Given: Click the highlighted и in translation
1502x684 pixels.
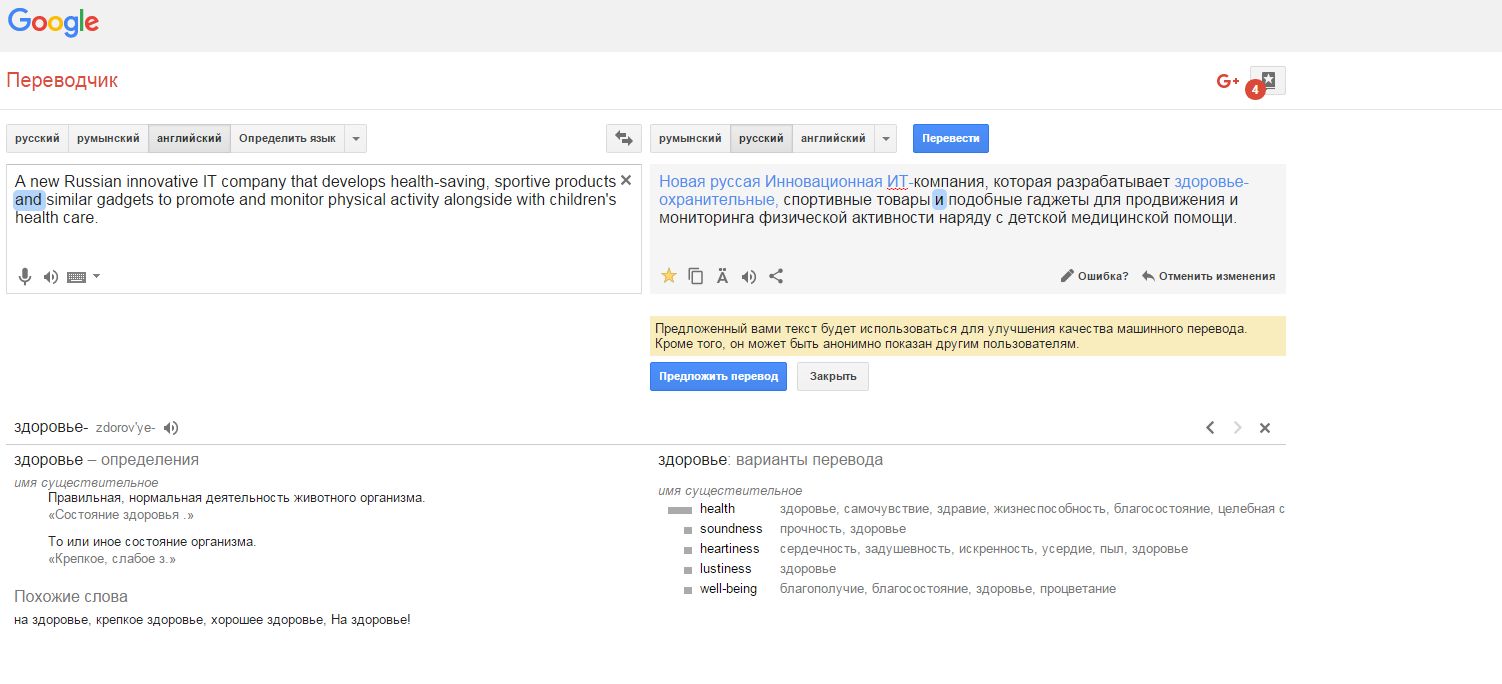Looking at the screenshot, I should (x=938, y=199).
